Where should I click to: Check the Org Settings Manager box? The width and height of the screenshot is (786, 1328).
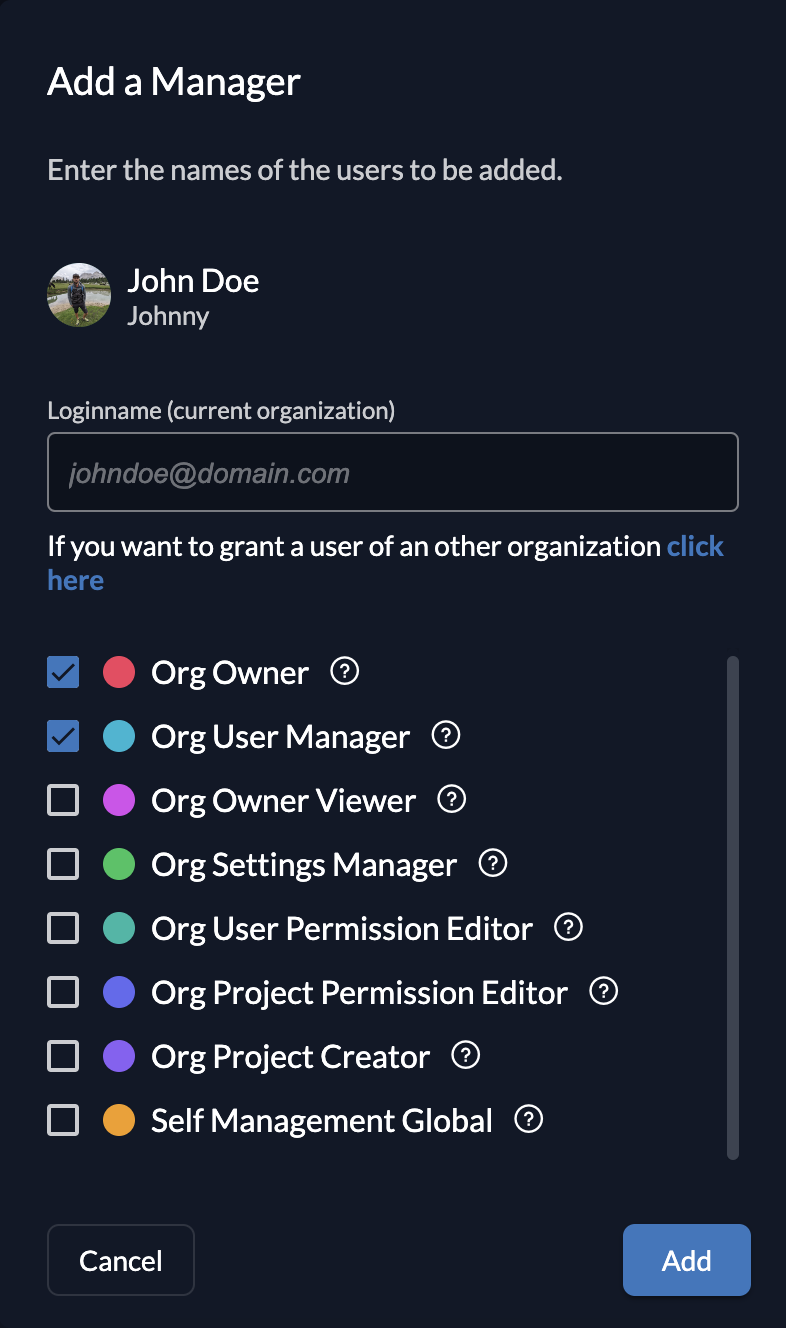tap(63, 865)
